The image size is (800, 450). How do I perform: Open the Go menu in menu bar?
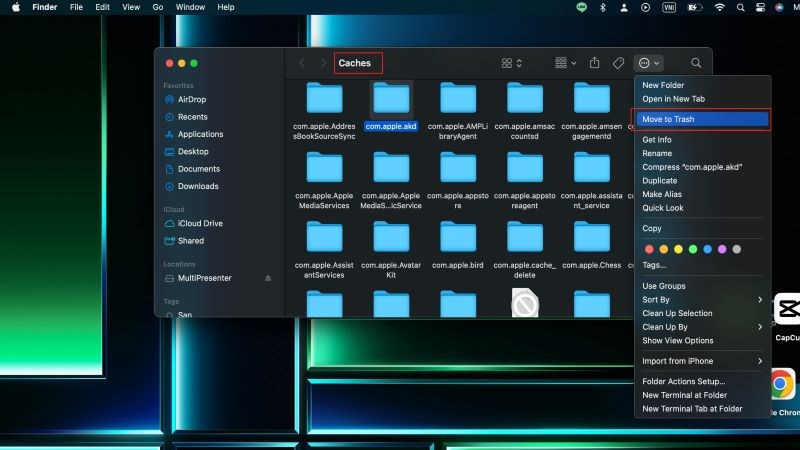[158, 7]
